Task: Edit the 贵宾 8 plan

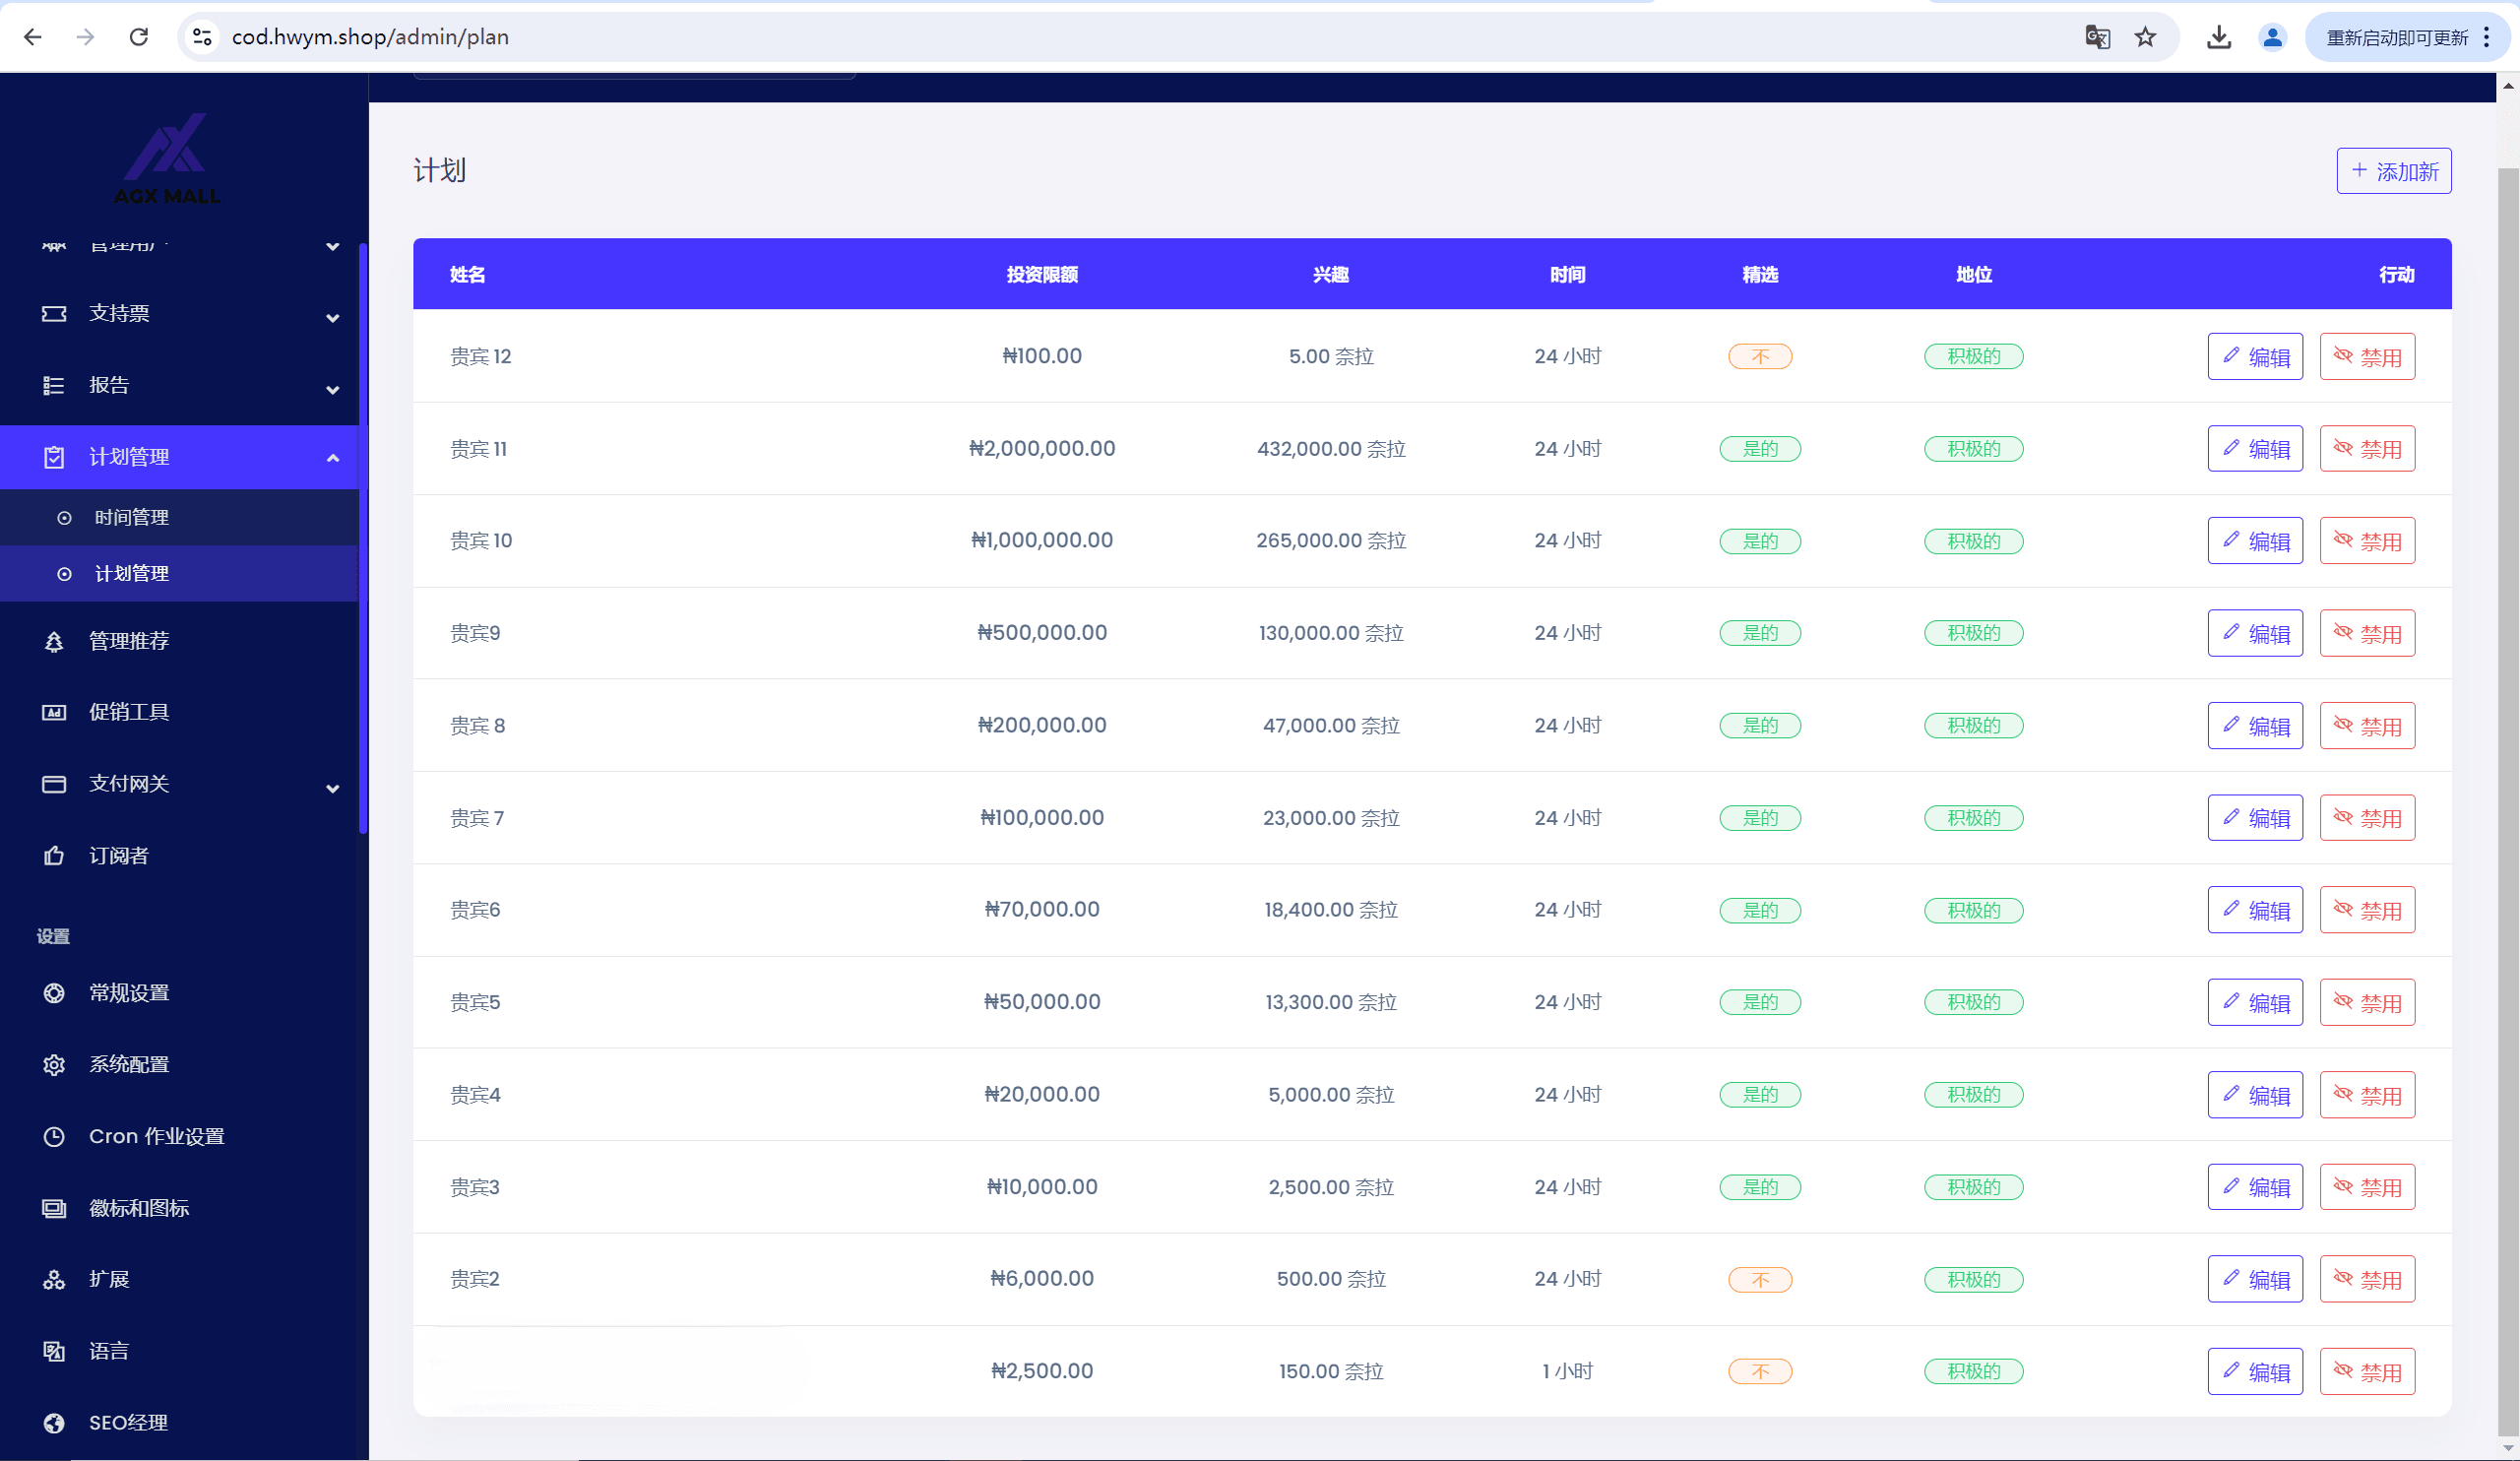Action: pos(2254,726)
